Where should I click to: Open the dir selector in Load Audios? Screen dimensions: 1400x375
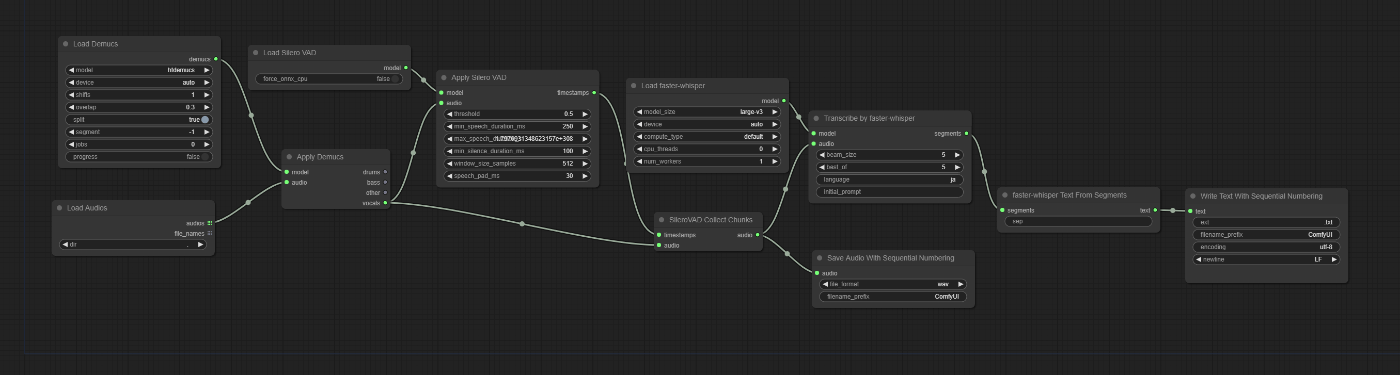pos(133,244)
